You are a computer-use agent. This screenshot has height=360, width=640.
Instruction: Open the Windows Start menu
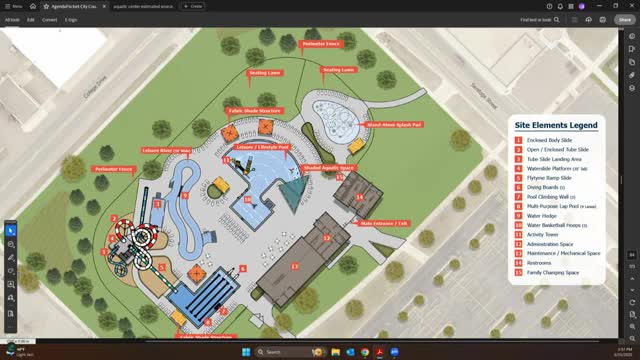pyautogui.click(x=246, y=352)
